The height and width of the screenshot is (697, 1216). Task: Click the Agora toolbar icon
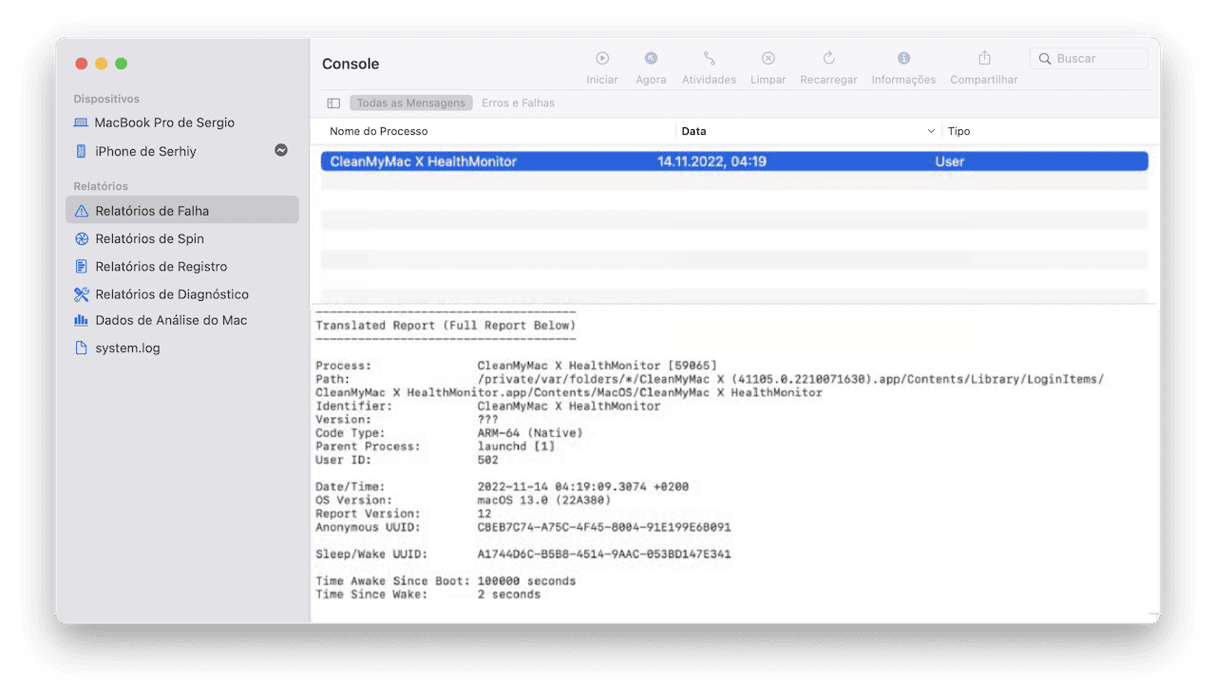pyautogui.click(x=651, y=59)
